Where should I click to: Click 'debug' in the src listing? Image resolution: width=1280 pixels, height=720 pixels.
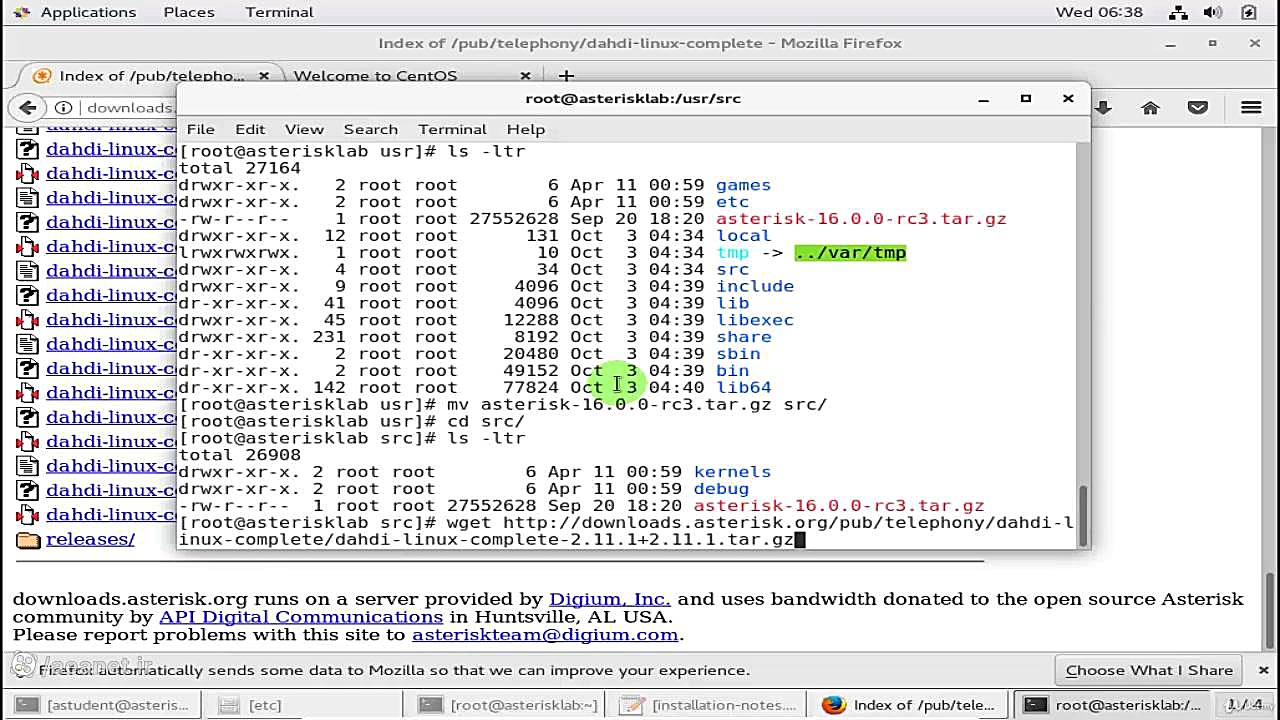721,489
